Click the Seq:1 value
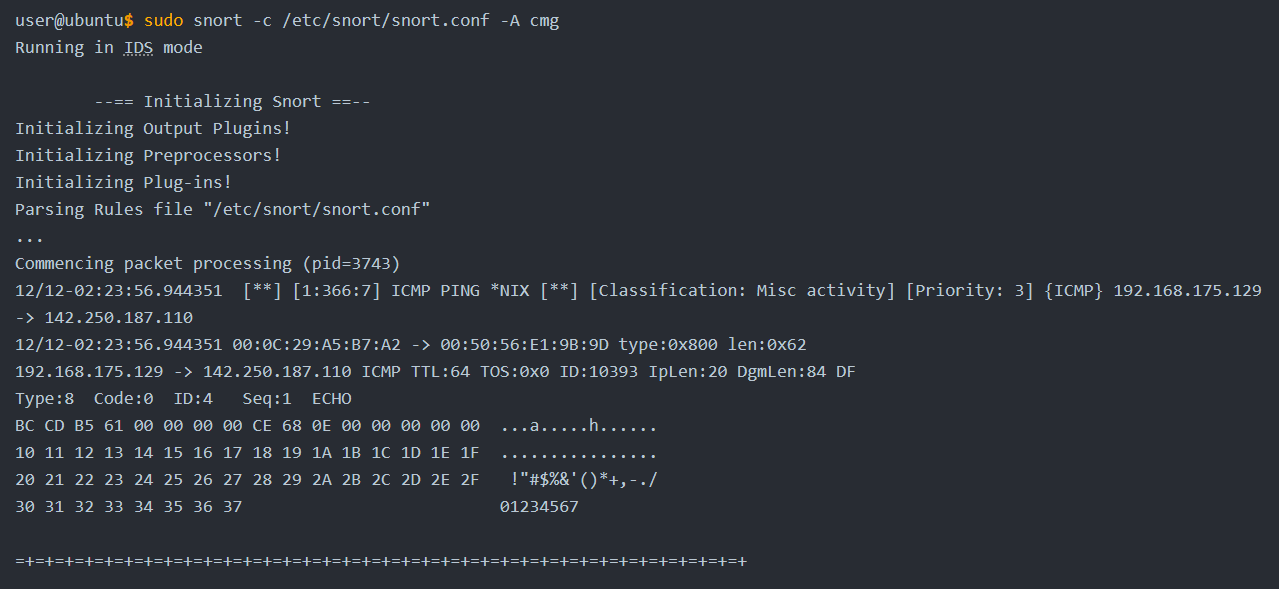The image size is (1279, 589). [267, 398]
